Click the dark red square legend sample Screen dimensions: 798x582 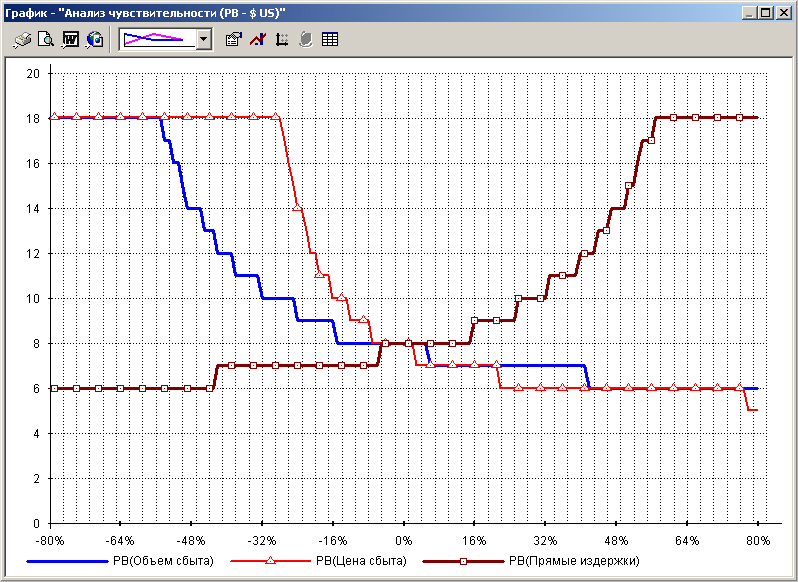463,561
